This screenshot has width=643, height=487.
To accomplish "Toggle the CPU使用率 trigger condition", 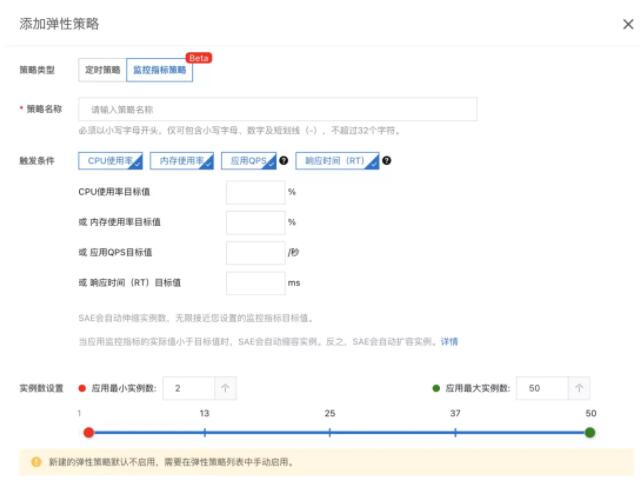I will pyautogui.click(x=110, y=161).
